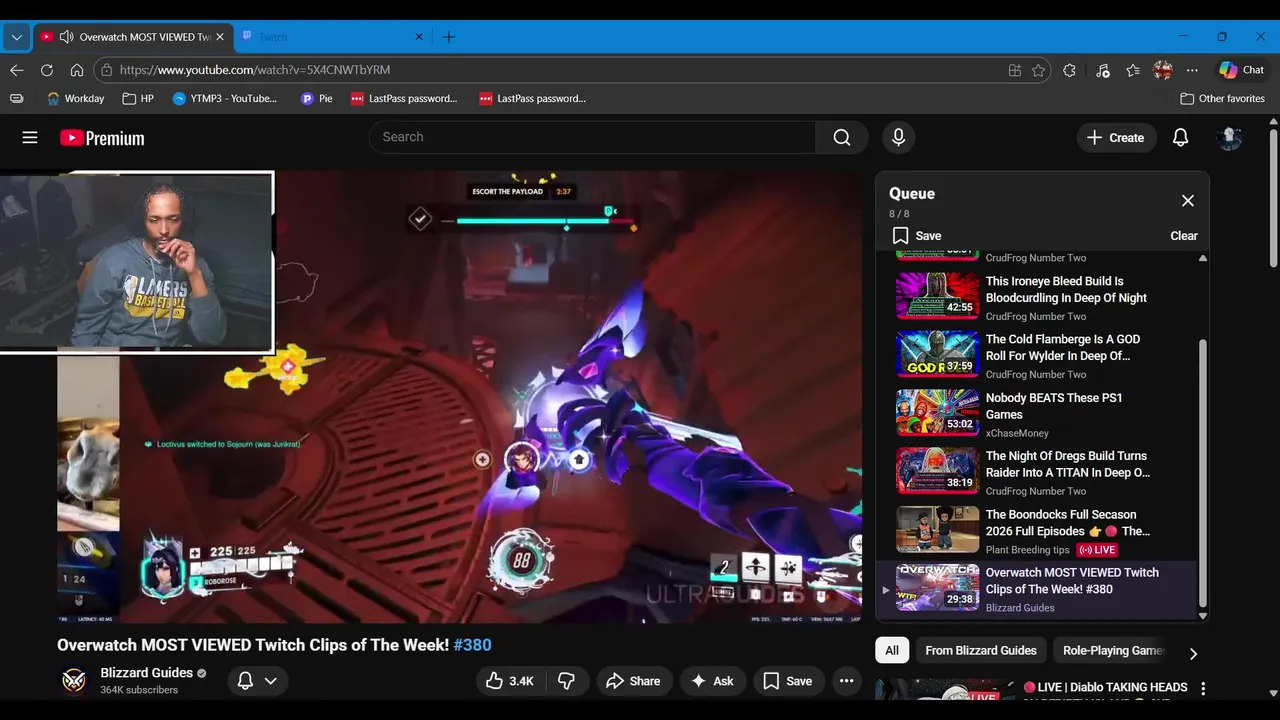Start voice search with the microphone

[898, 137]
